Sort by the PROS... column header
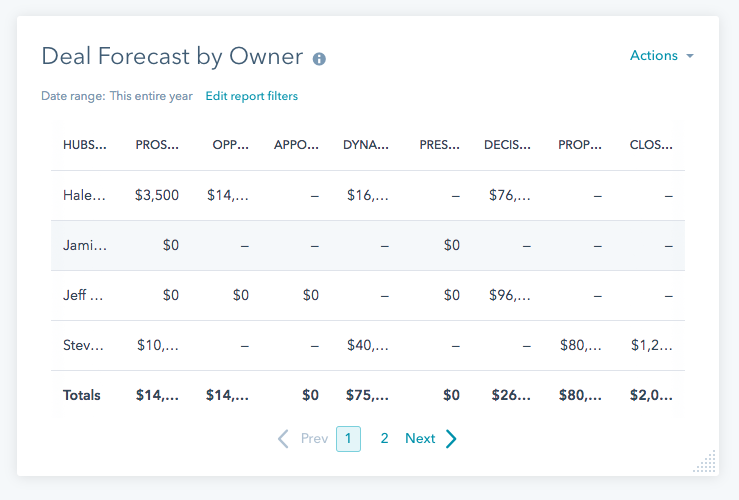Viewport: 739px width, 500px height. coord(157,144)
